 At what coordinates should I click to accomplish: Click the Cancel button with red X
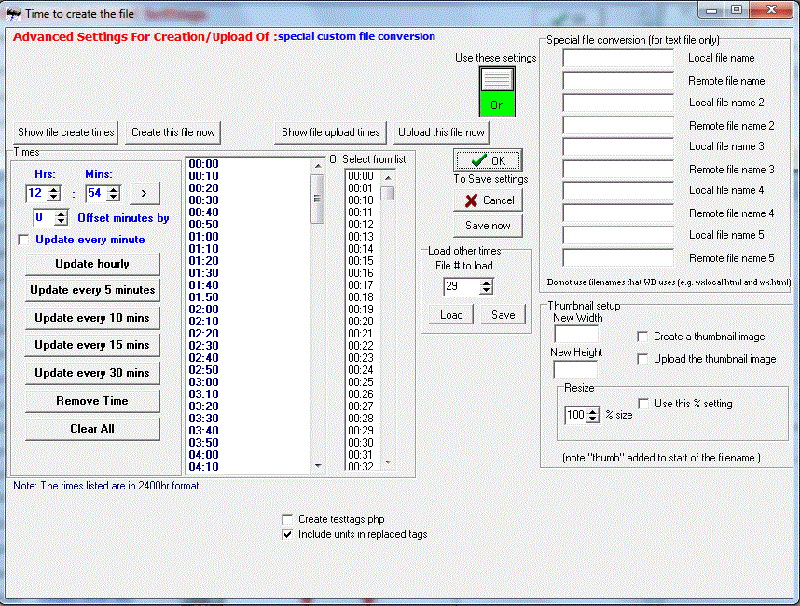pyautogui.click(x=488, y=200)
